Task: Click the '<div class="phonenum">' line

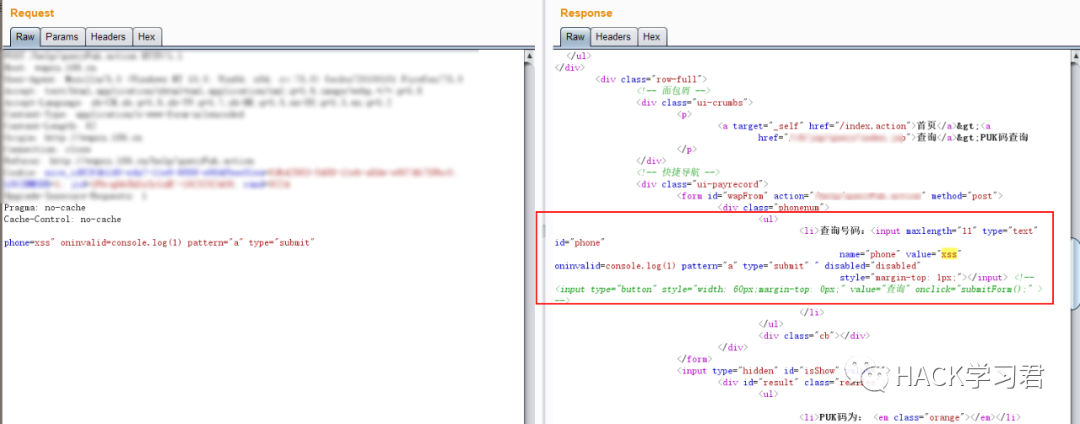Action: [773, 206]
